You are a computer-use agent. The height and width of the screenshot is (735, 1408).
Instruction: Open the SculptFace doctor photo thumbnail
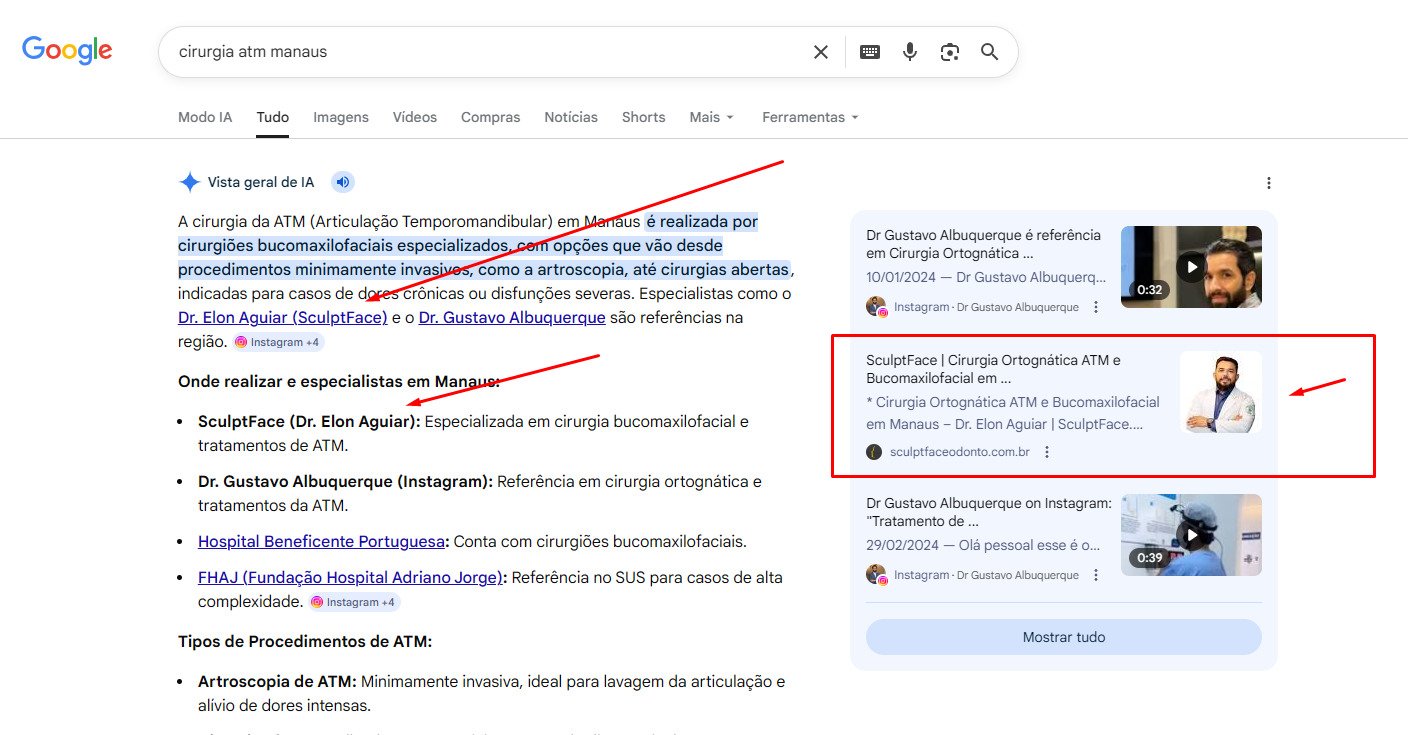coord(1220,392)
